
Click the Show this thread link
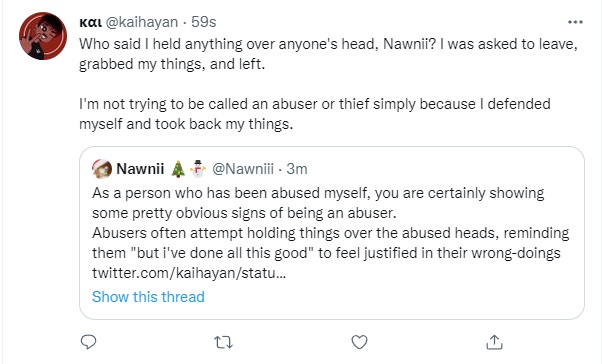(x=148, y=297)
